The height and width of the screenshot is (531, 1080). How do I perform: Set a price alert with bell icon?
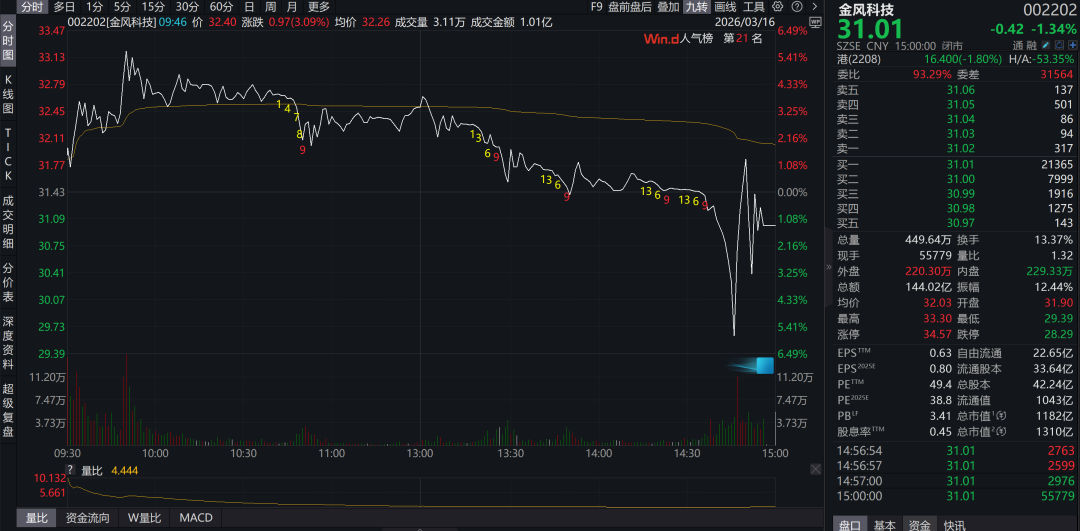click(x=1057, y=45)
